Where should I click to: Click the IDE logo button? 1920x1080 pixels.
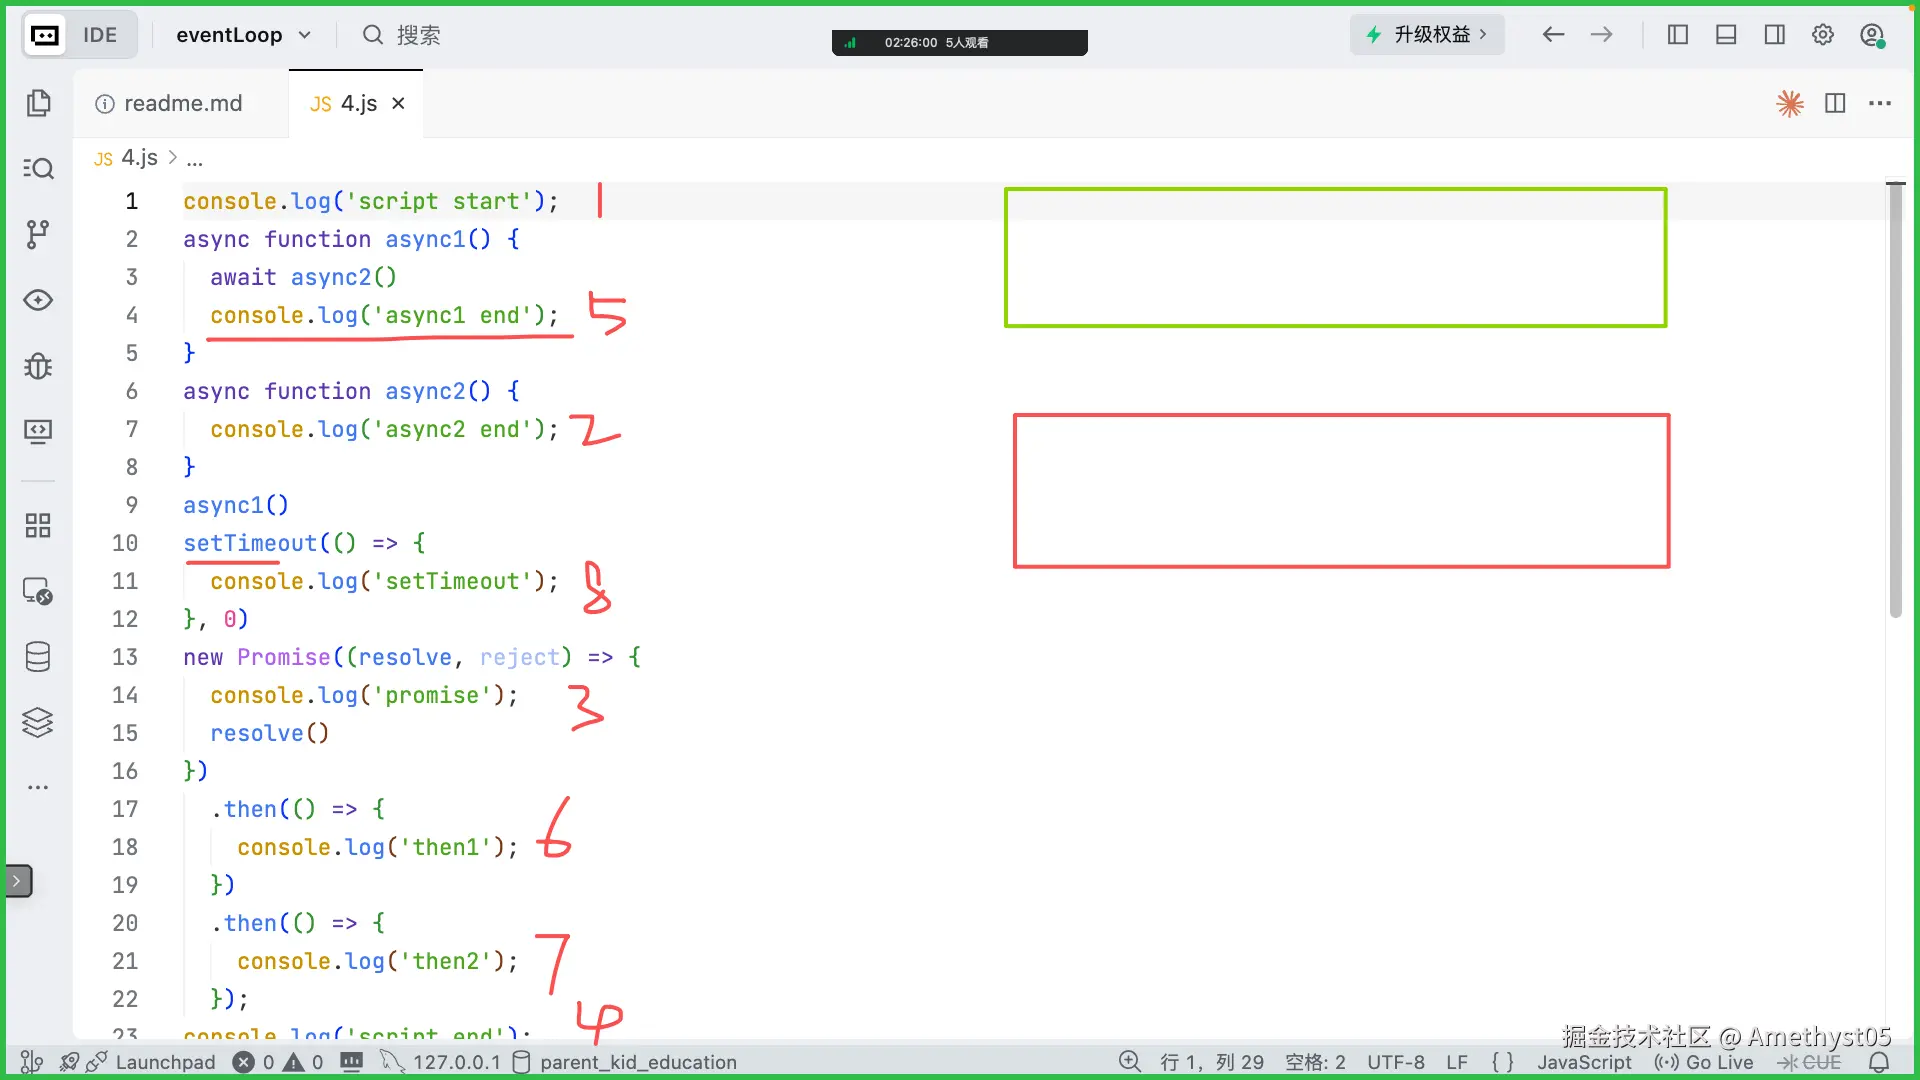[79, 35]
